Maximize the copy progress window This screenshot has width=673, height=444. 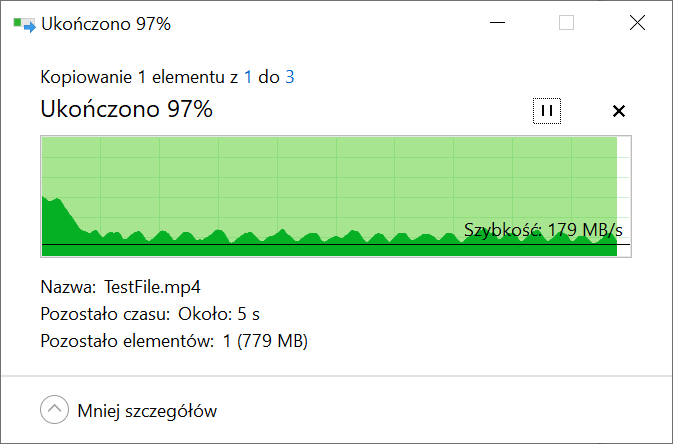[566, 23]
